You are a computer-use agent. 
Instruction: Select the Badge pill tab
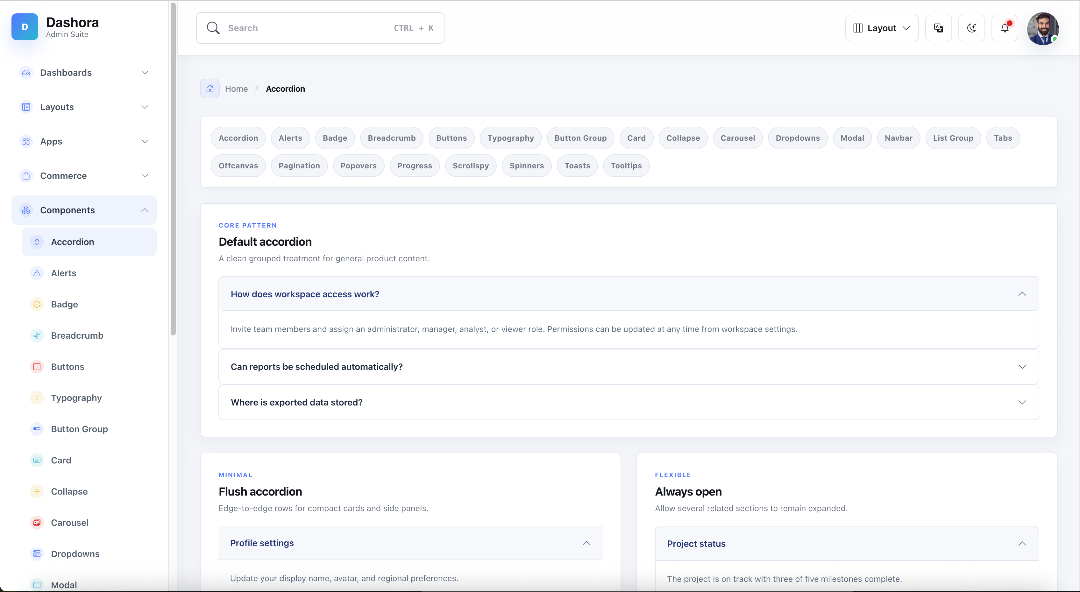click(x=335, y=138)
